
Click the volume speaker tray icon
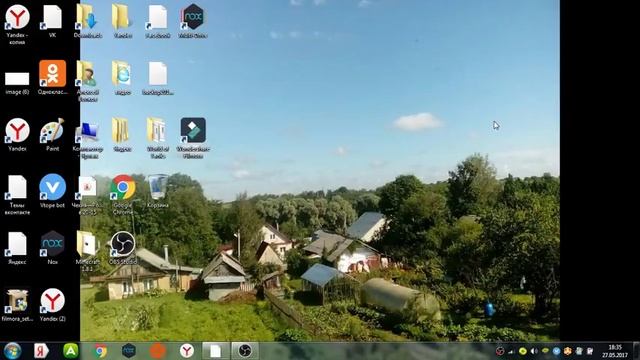click(534, 351)
